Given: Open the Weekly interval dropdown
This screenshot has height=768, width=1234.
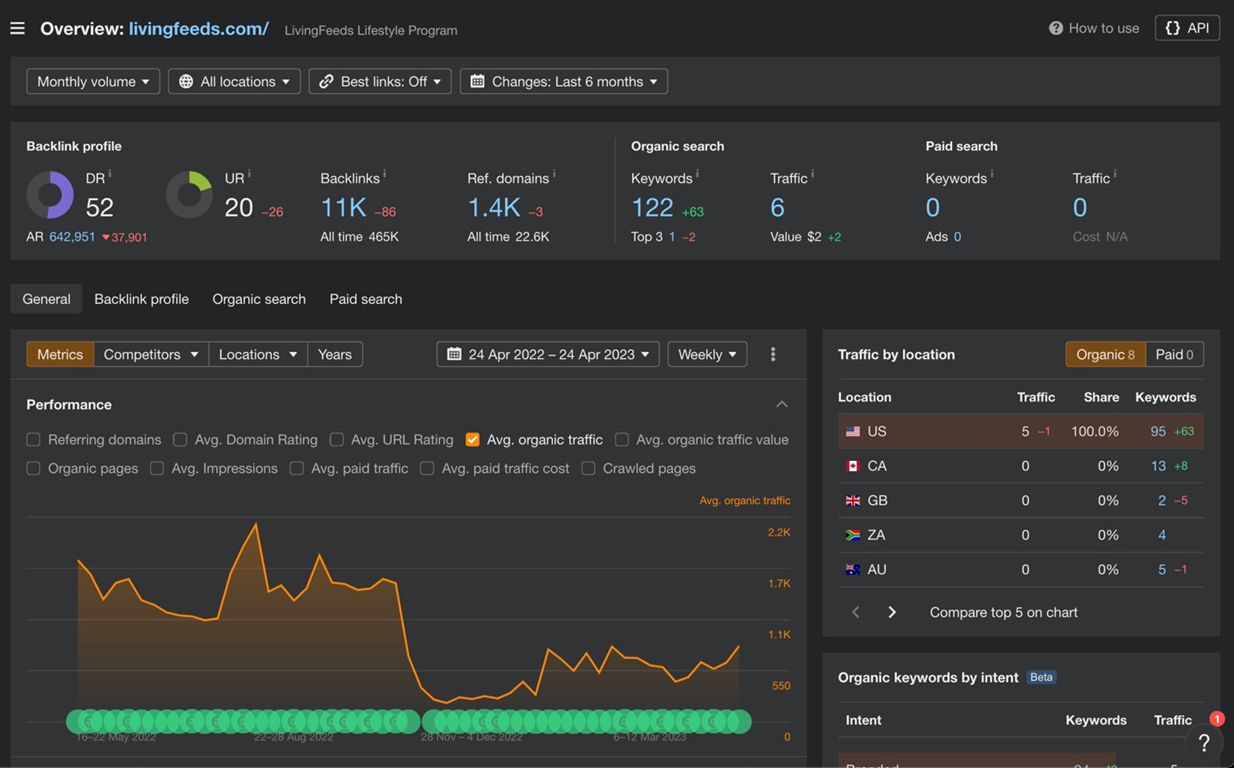Looking at the screenshot, I should point(707,354).
